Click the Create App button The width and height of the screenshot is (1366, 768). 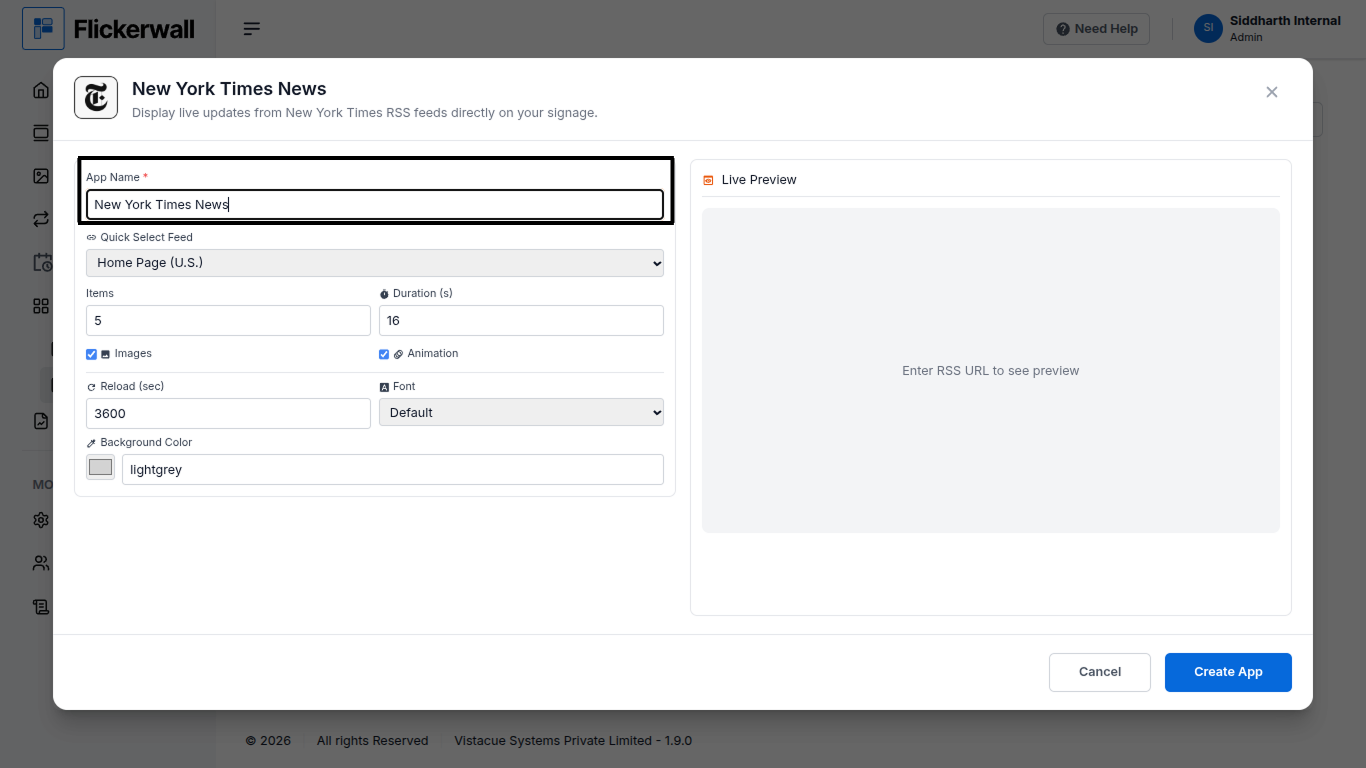[x=1228, y=672]
